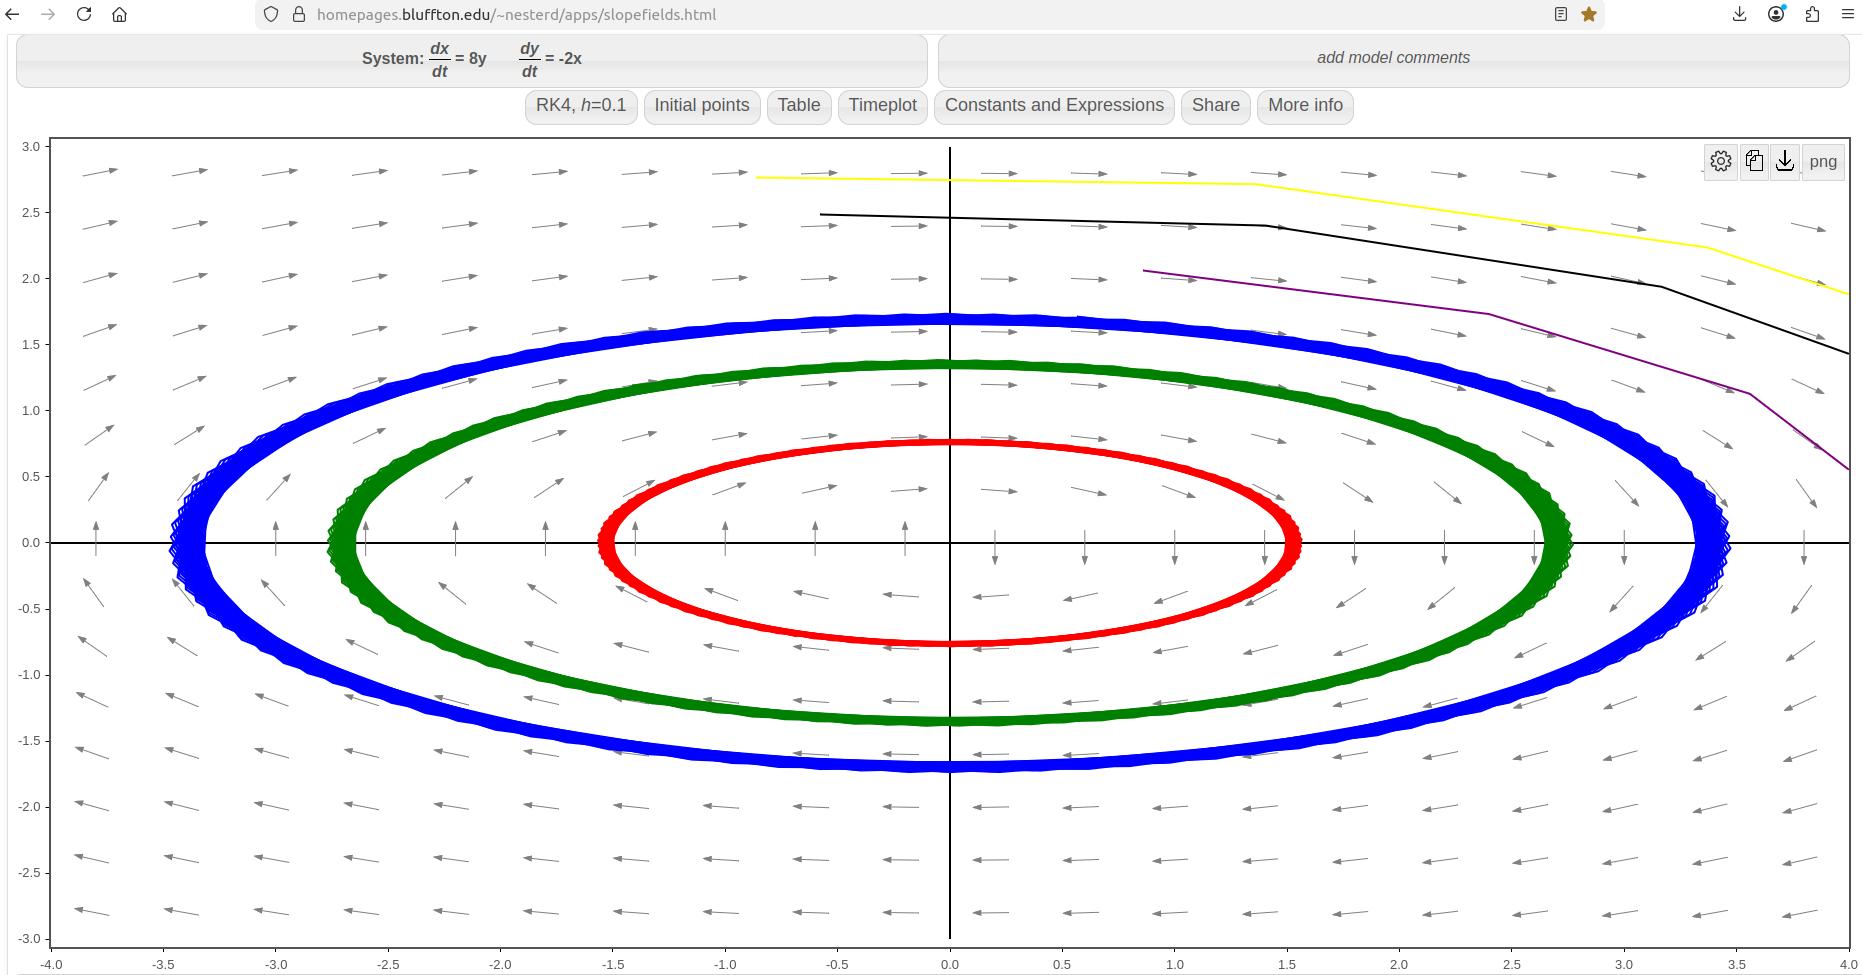Viewport: 1862px width, 975px height.
Task: Open the Firefox hamburger application menu
Action: pos(1847,14)
